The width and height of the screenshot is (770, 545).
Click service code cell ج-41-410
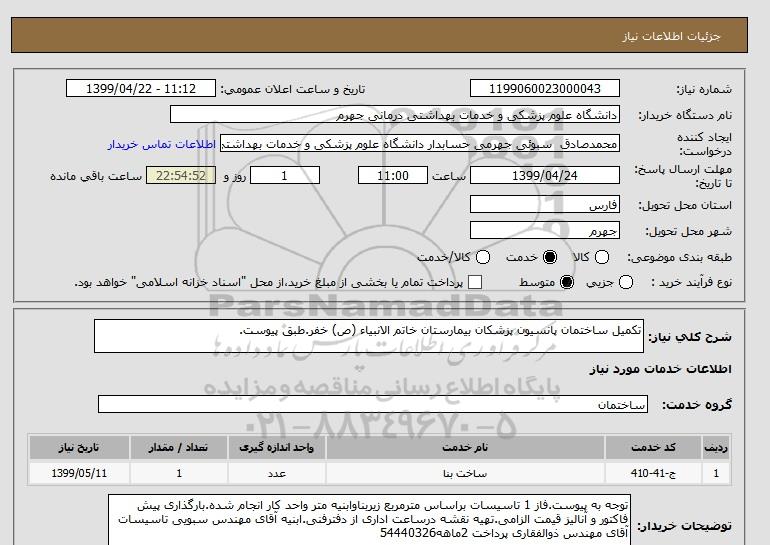[653, 473]
